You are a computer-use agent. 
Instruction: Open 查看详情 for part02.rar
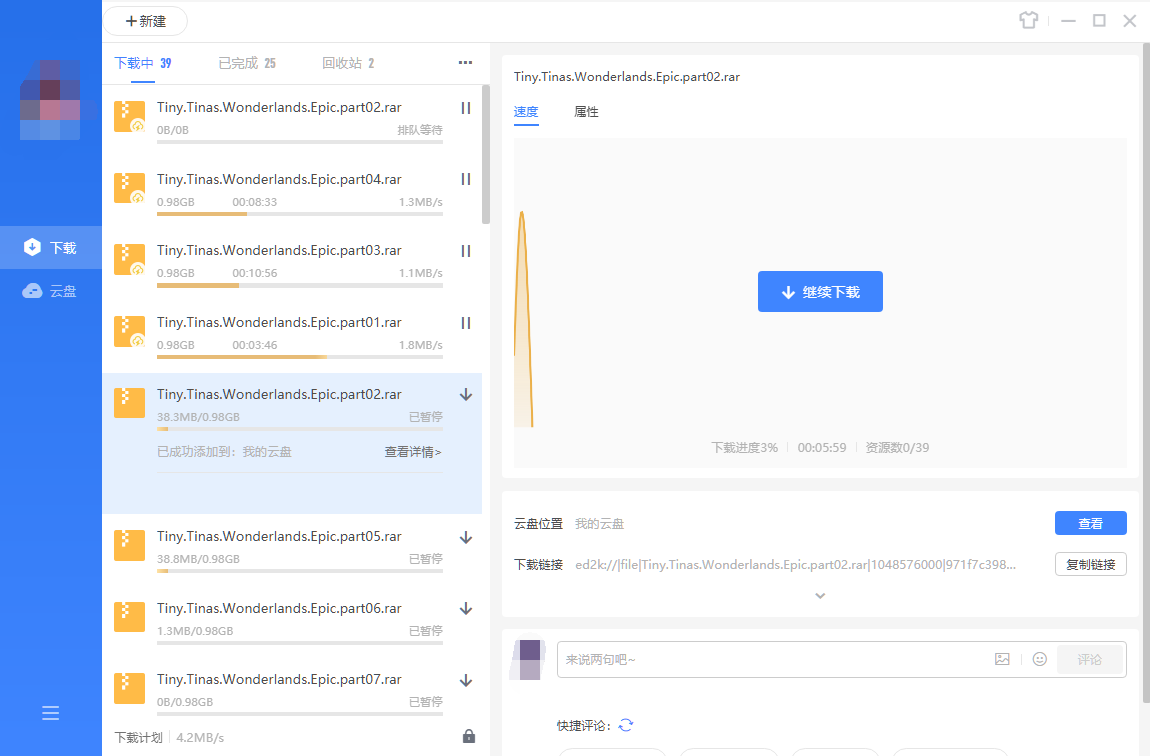[x=412, y=452]
